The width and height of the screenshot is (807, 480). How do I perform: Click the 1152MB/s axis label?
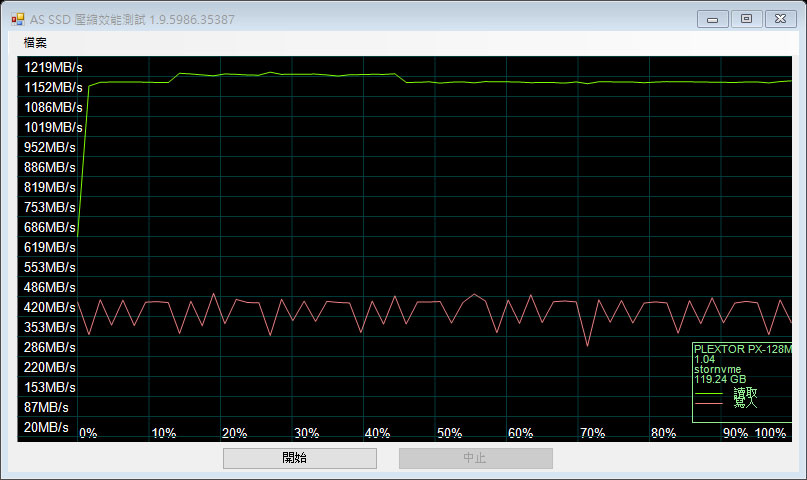53,87
